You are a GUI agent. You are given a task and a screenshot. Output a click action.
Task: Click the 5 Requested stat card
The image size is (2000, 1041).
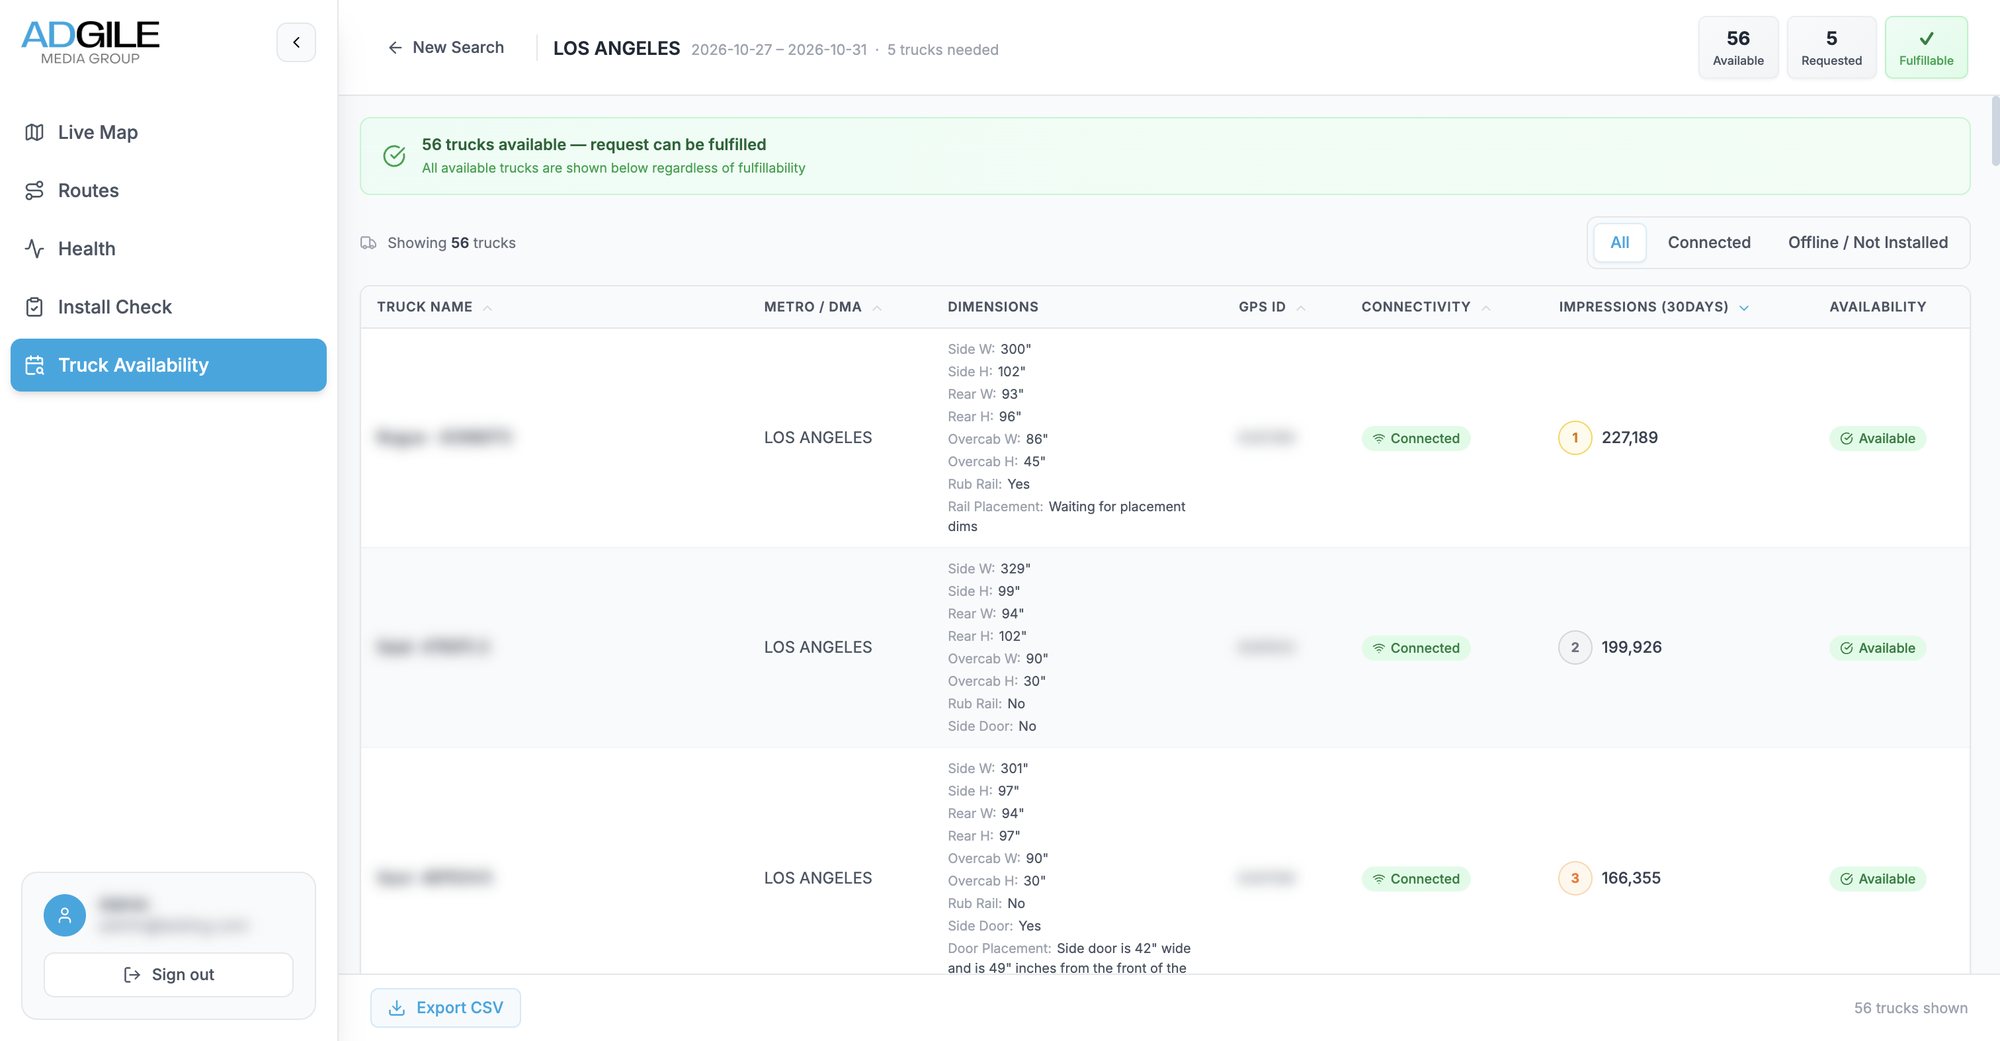[1831, 47]
